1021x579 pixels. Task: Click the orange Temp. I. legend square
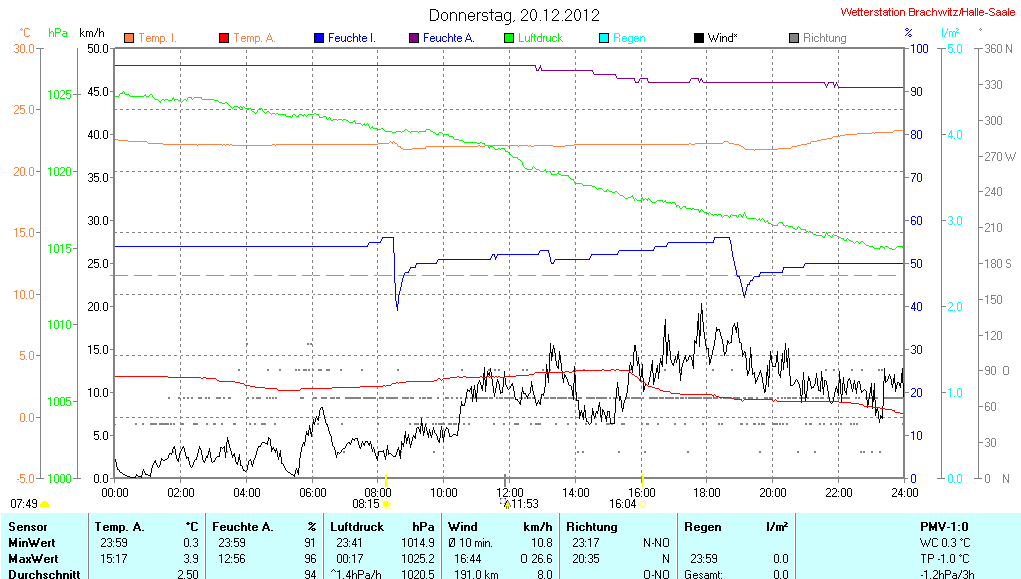pos(129,38)
